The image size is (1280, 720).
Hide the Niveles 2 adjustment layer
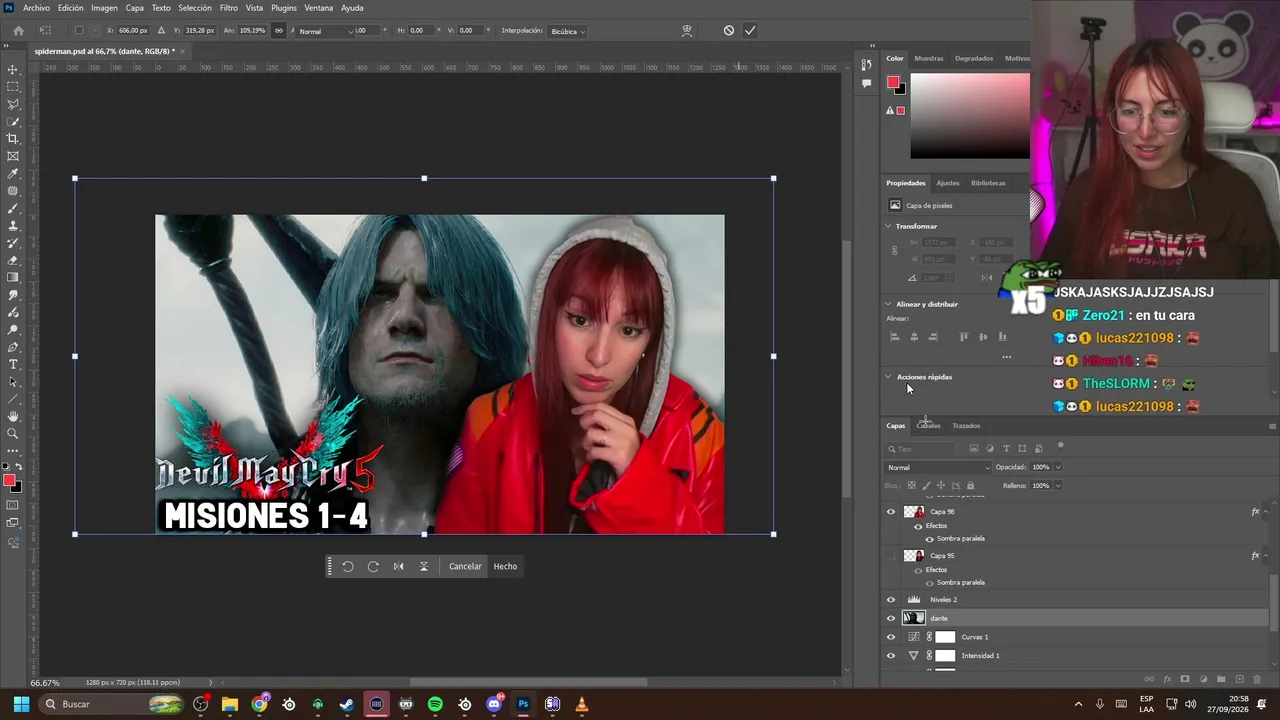891,600
